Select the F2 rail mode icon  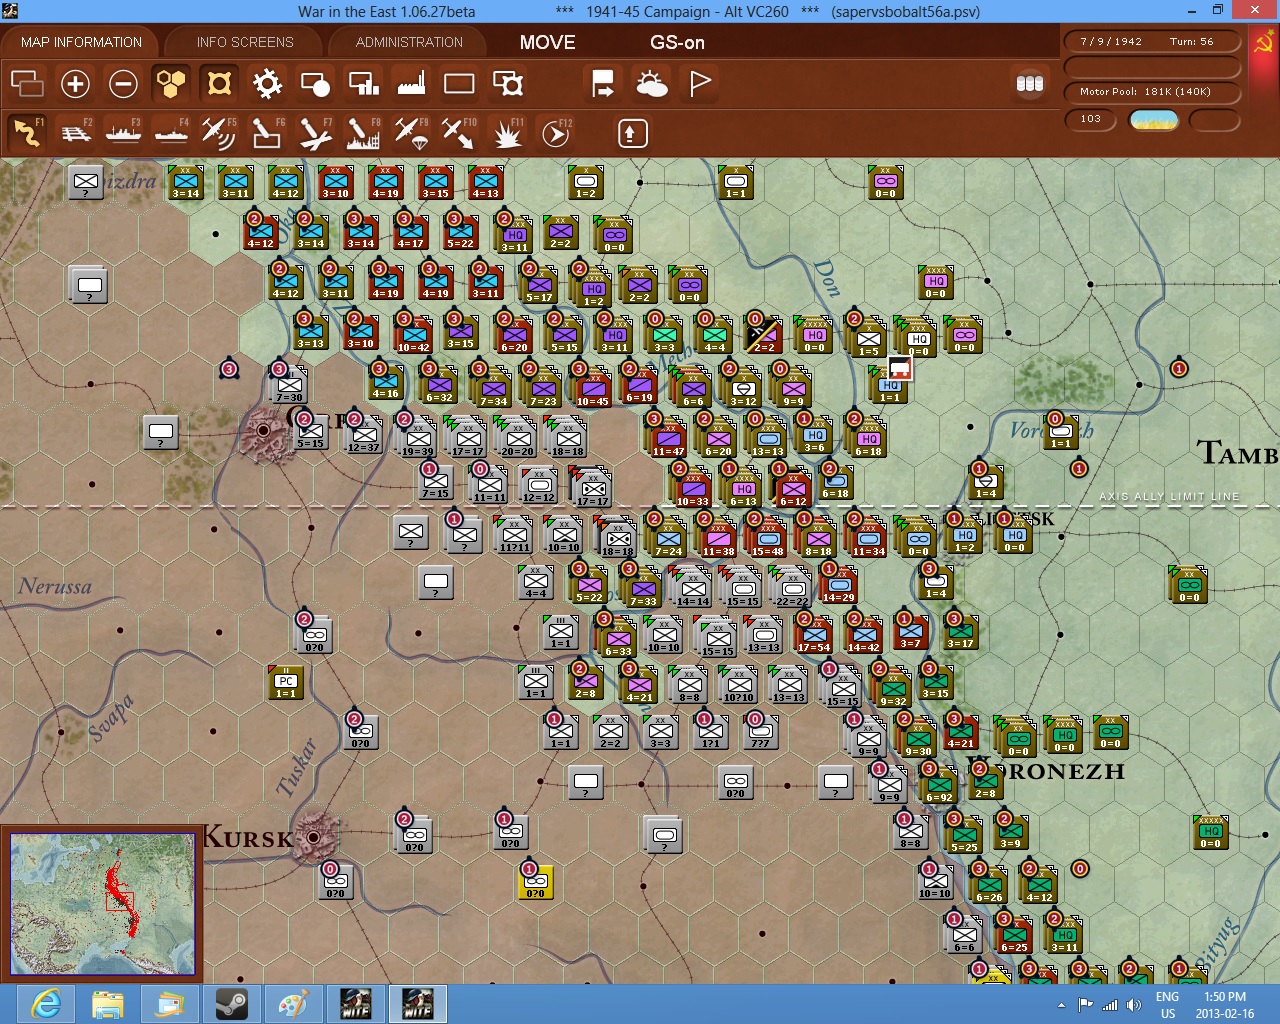click(75, 133)
